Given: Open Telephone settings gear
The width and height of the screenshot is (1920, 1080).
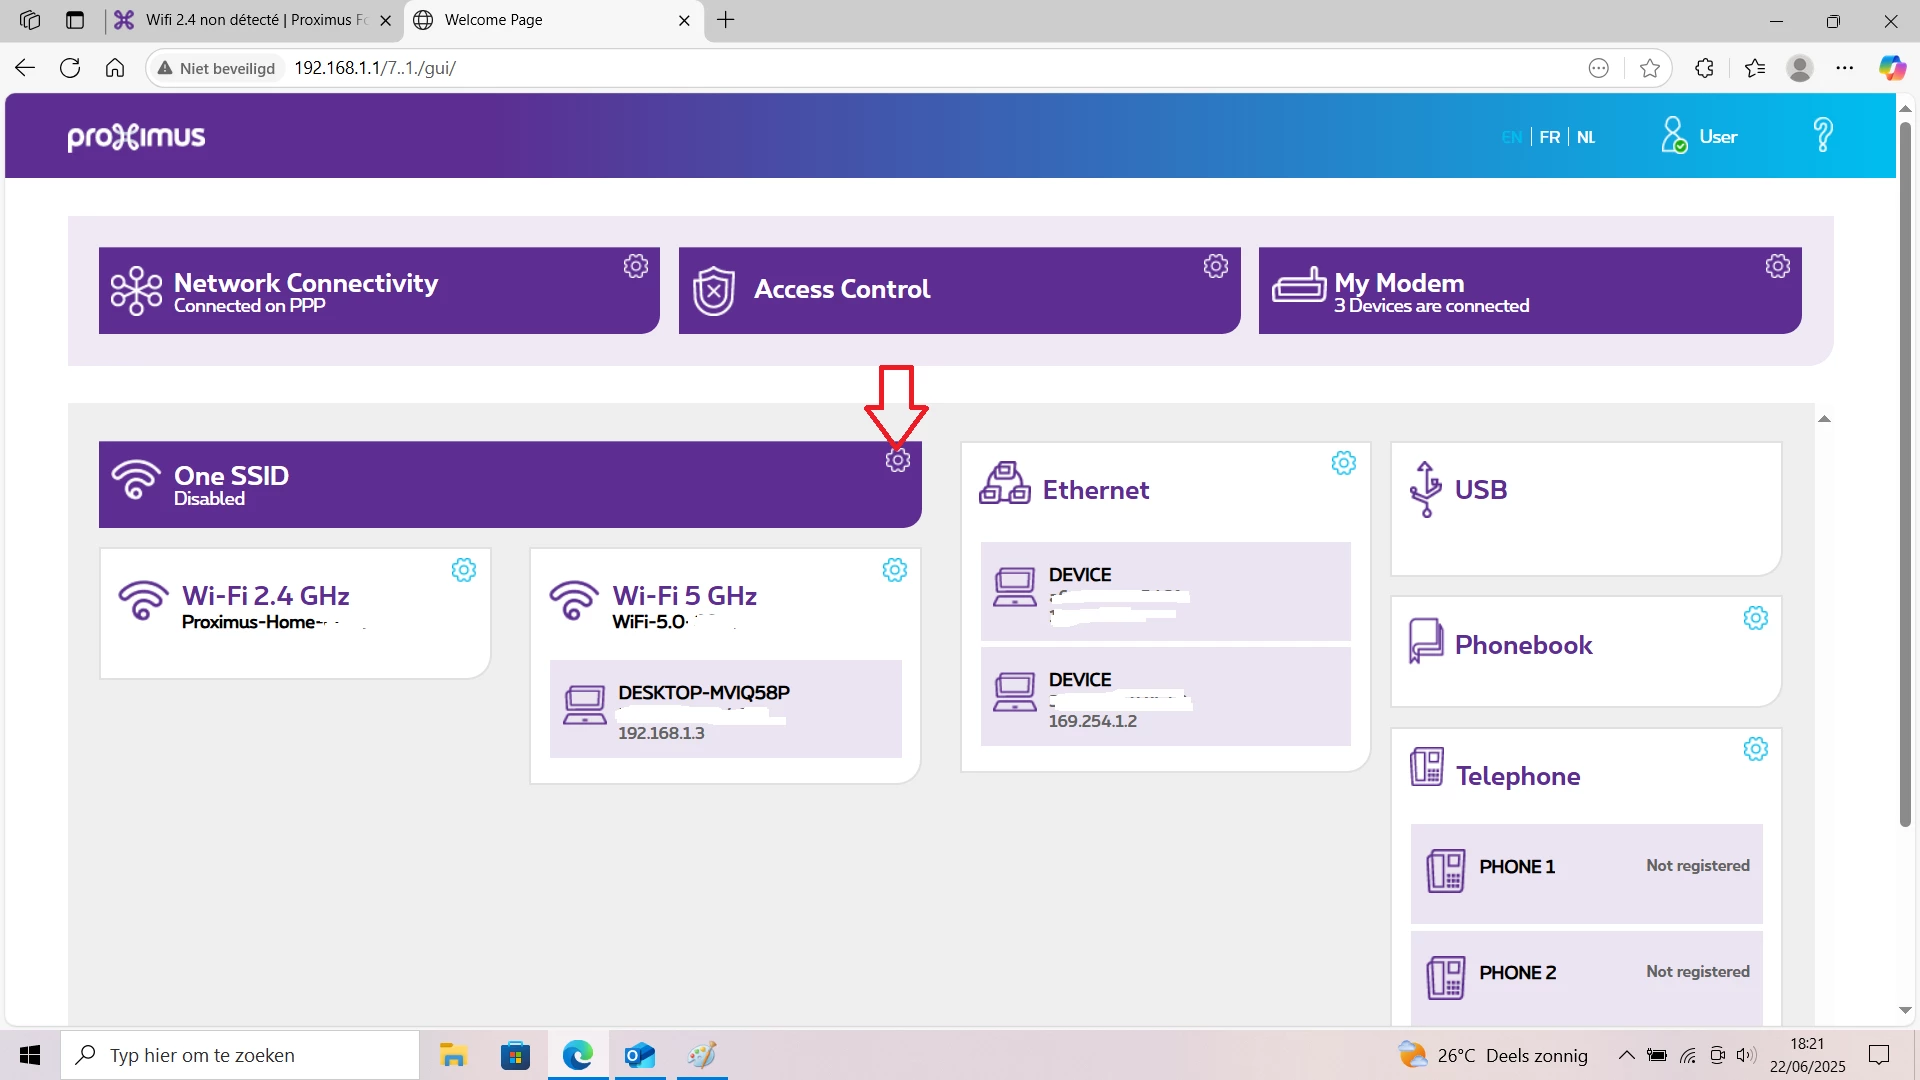Looking at the screenshot, I should tap(1756, 749).
